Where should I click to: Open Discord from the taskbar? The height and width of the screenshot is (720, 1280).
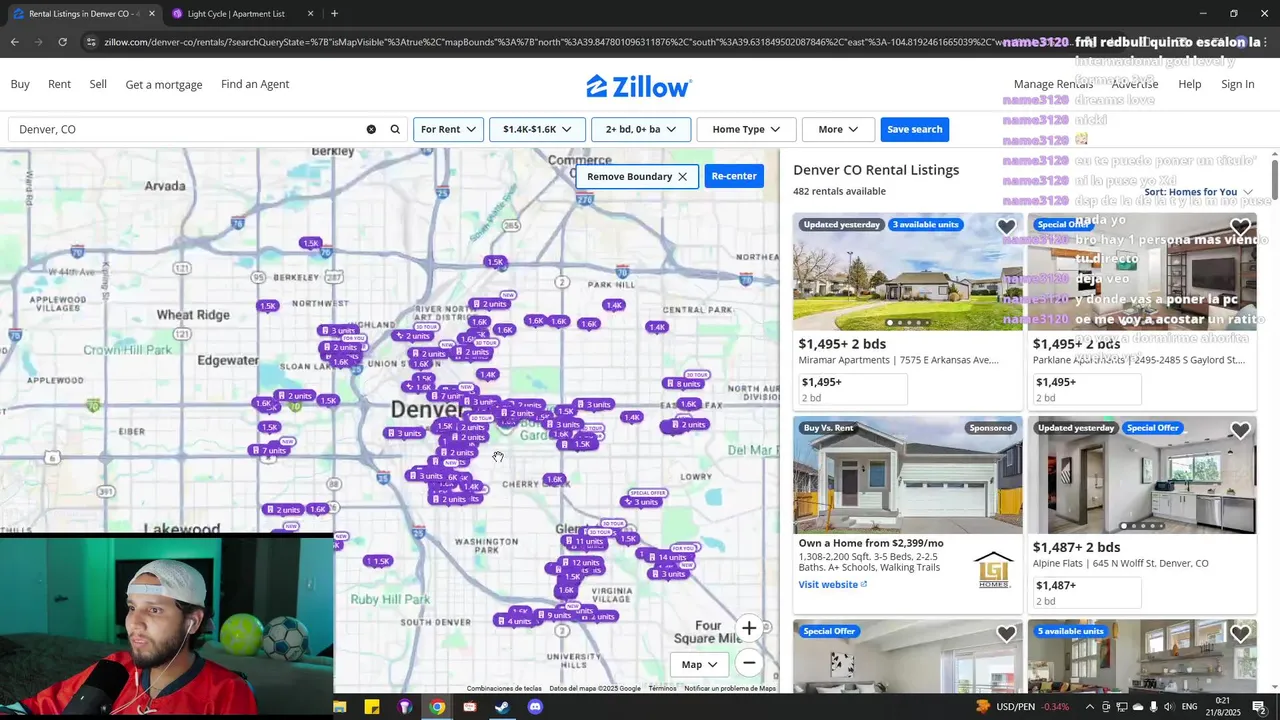pyautogui.click(x=535, y=707)
